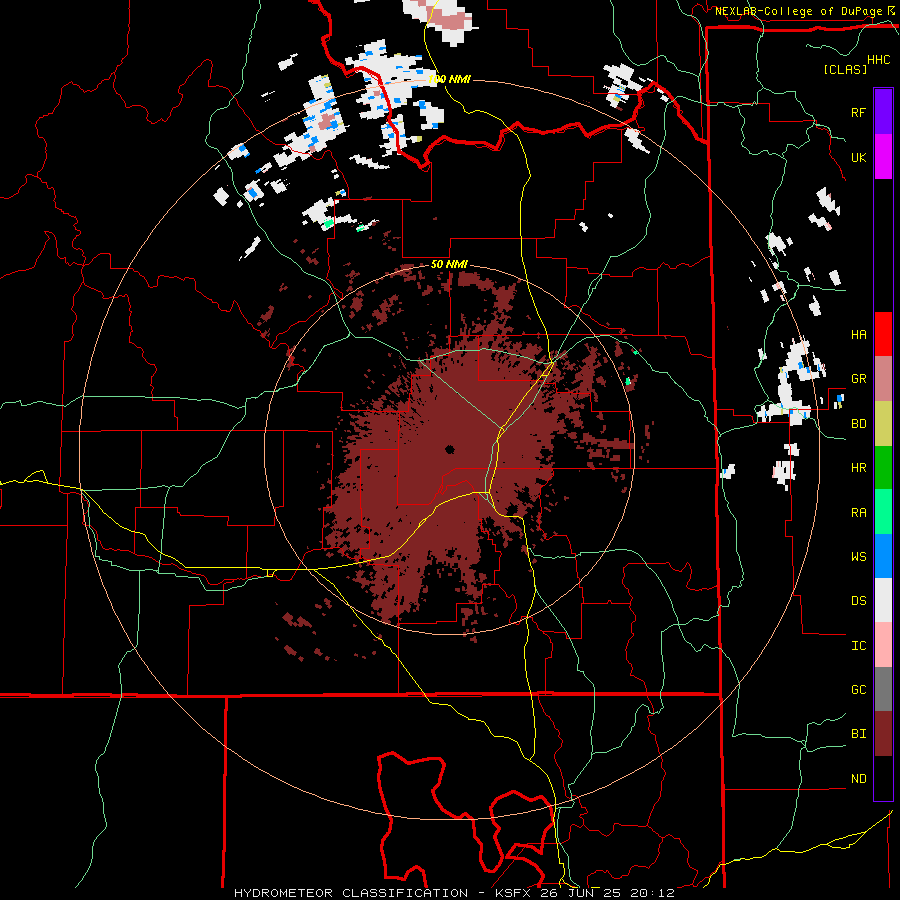The height and width of the screenshot is (900, 900).
Task: Click the HR green legend swatch
Action: [x=883, y=468]
